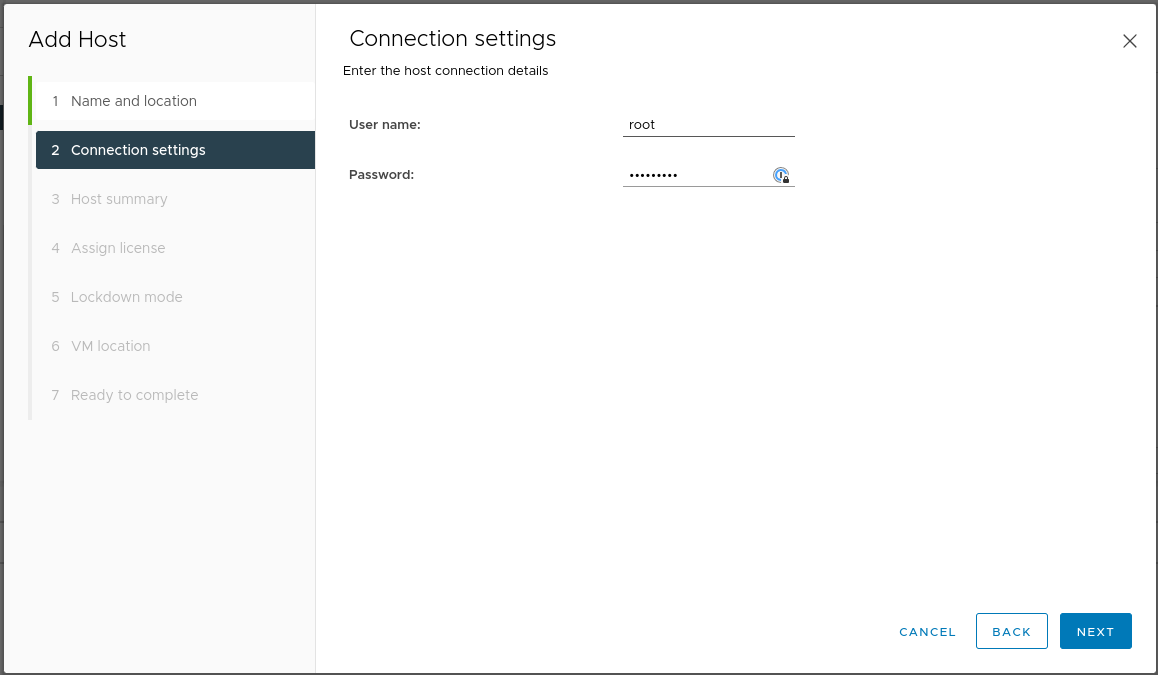1158x675 pixels.
Task: Close the Add Host dialog with X
Action: tap(1129, 41)
